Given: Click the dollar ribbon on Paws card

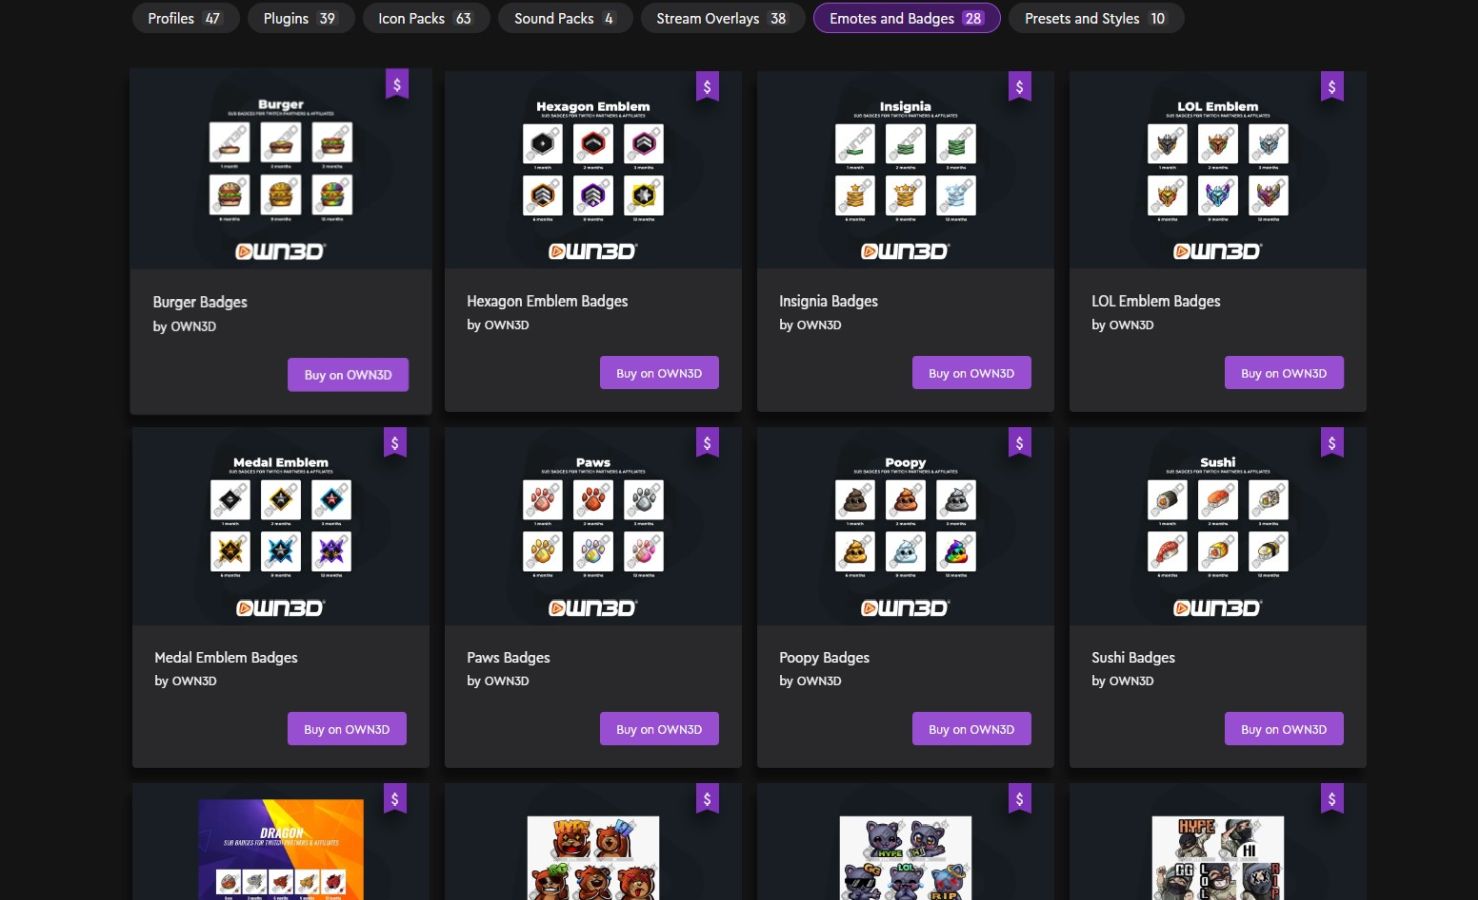Looking at the screenshot, I should (707, 443).
